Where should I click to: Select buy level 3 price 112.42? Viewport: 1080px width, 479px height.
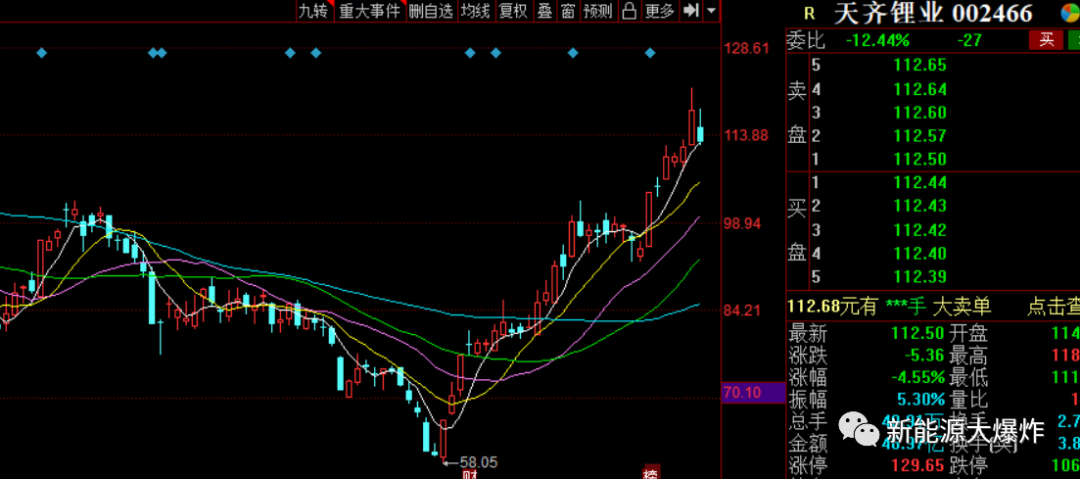[x=920, y=230]
